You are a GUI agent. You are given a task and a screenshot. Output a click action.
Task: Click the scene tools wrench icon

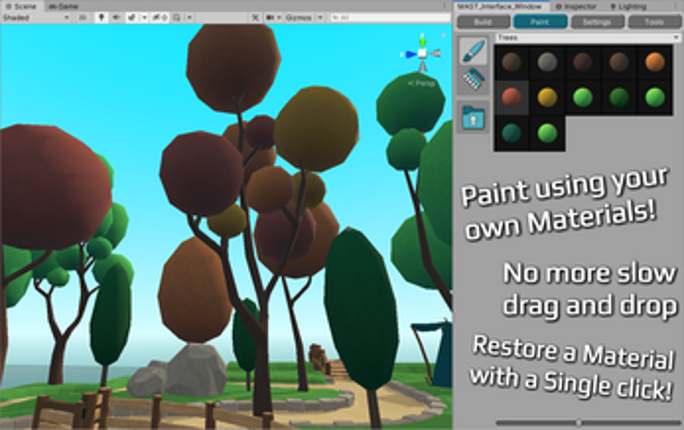[x=256, y=17]
